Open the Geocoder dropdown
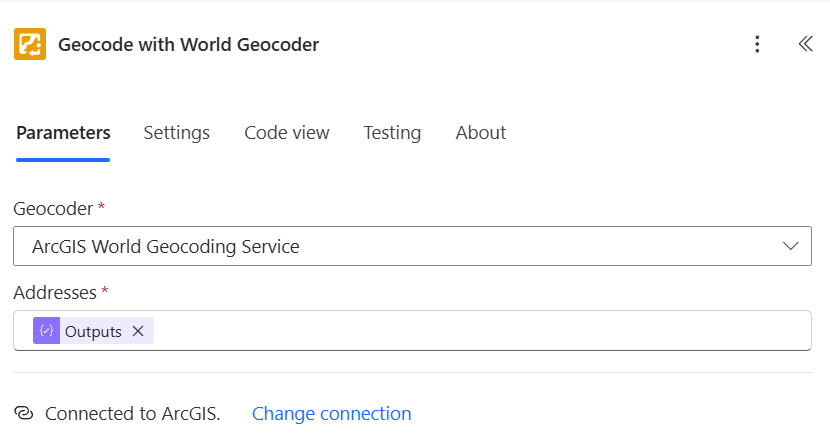 (412, 246)
